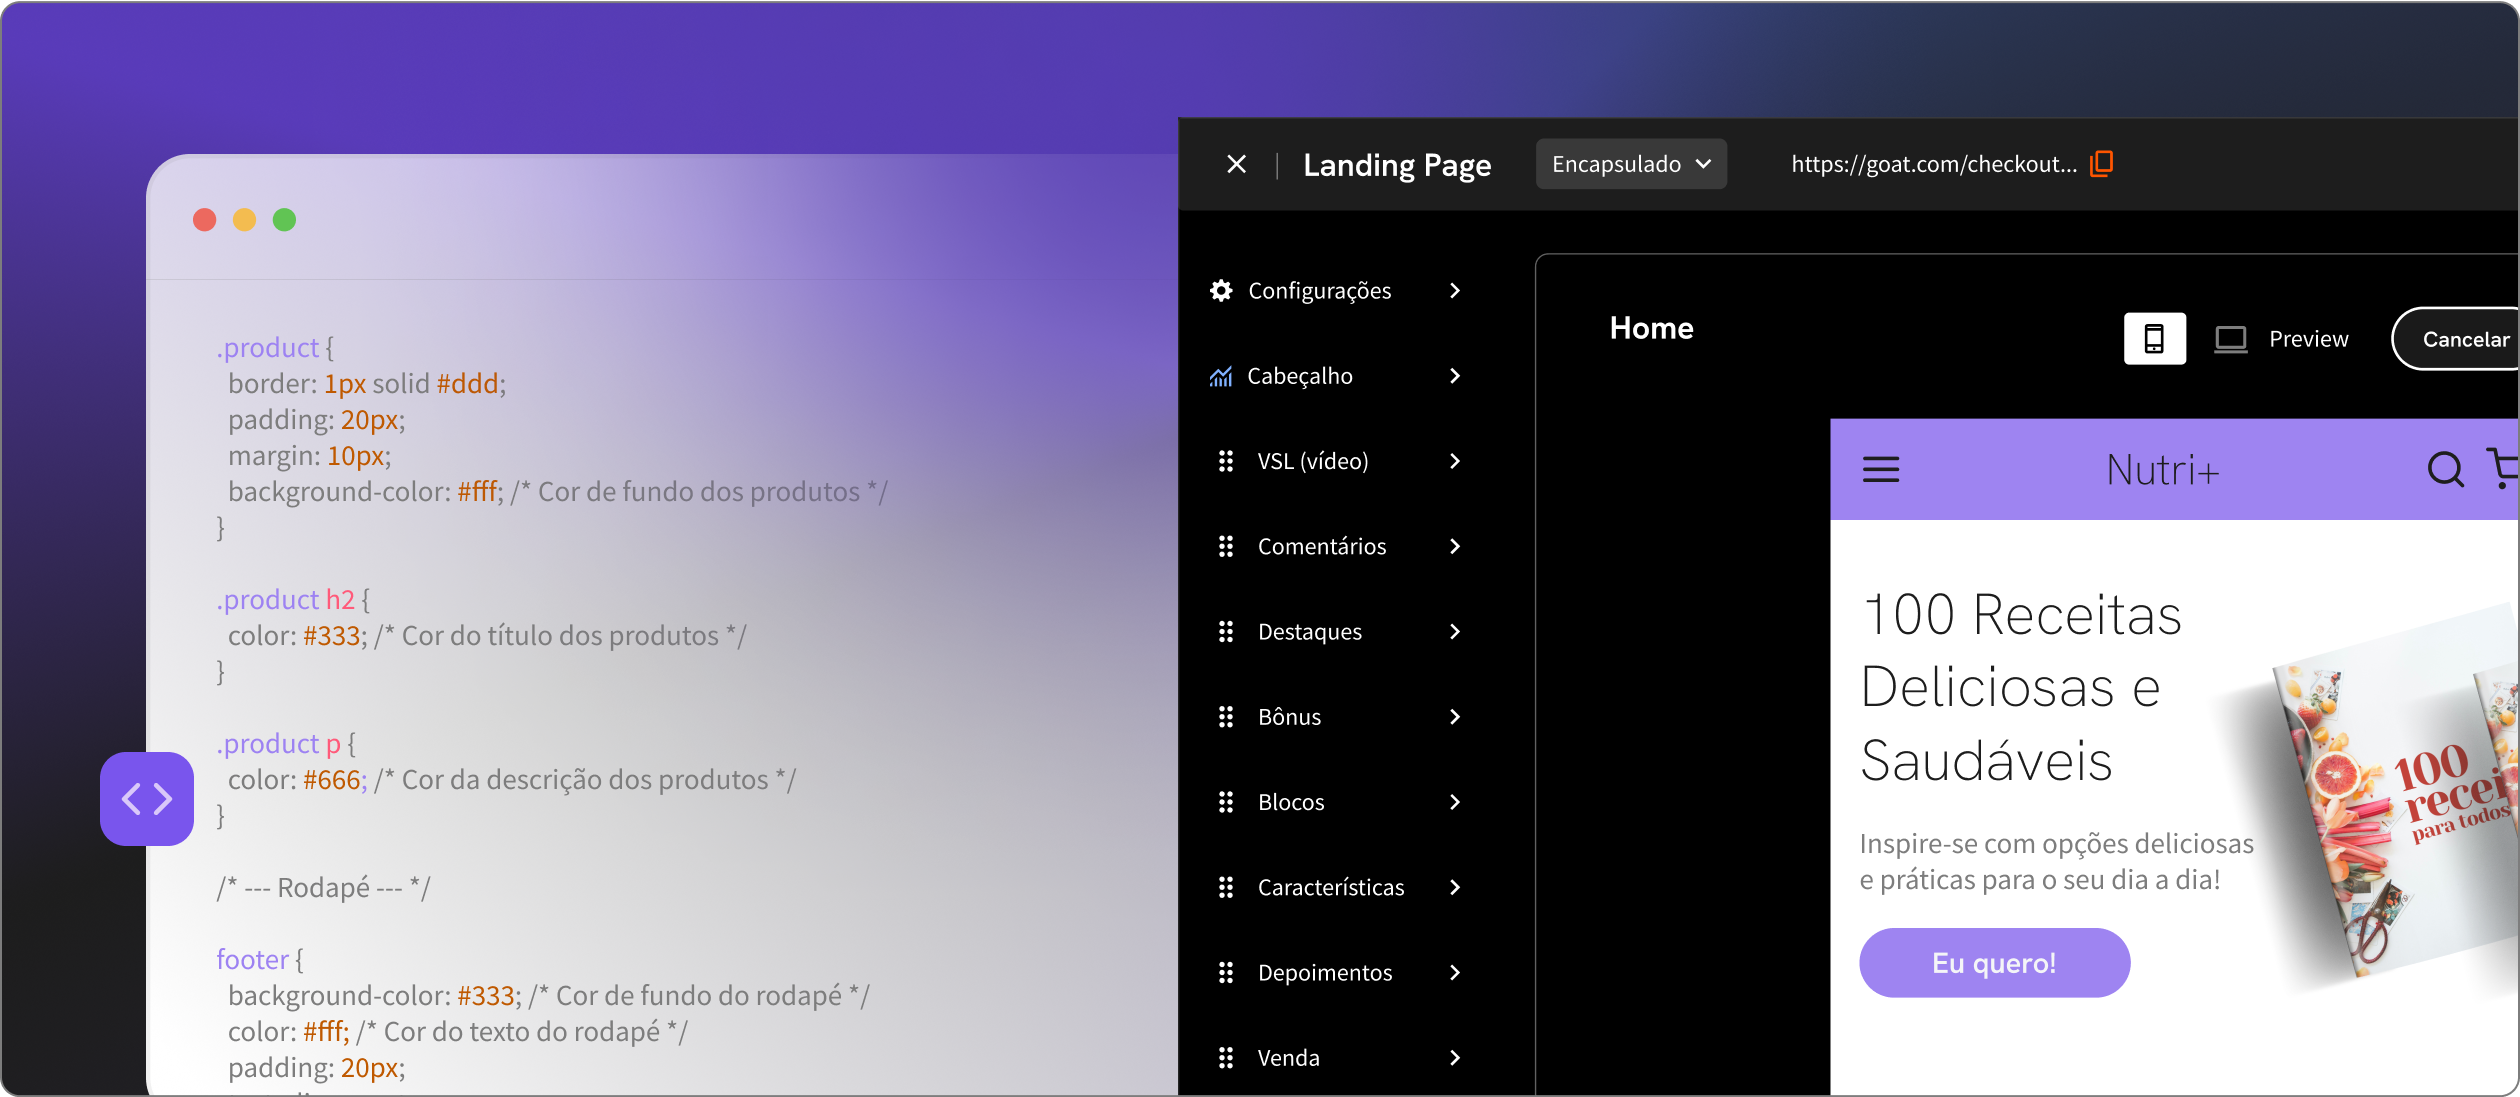Click the Cancelar button

(2456, 339)
